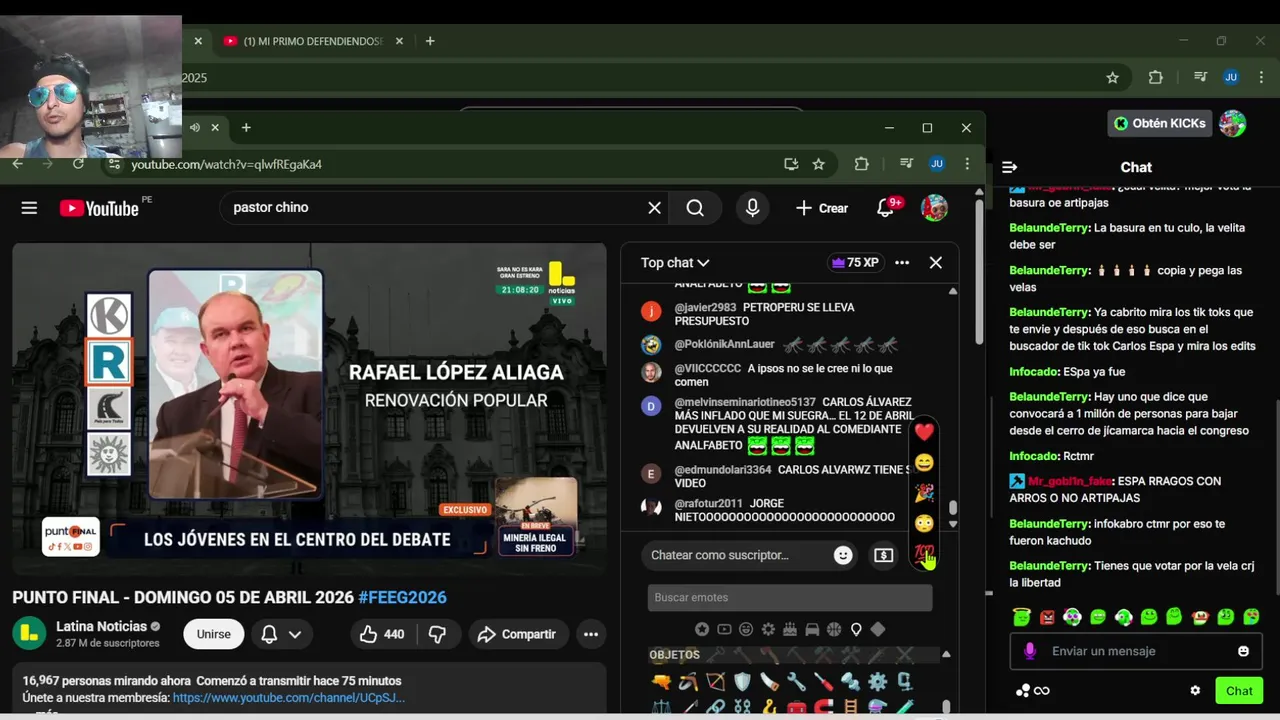Jump to the car travel emoji category
The height and width of the screenshot is (720, 1280).
tap(812, 629)
